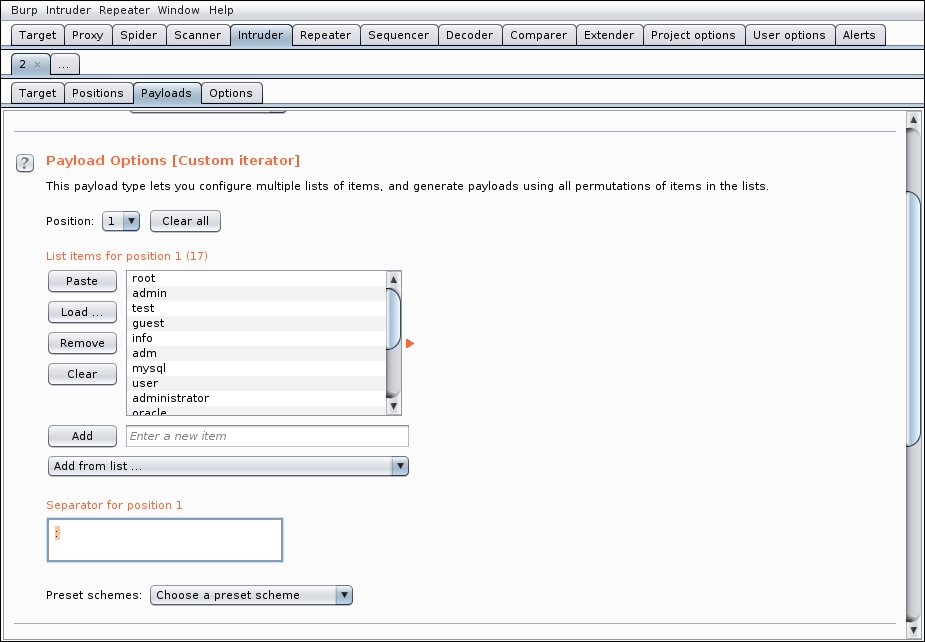Close Intruder attack tab 2

point(38,64)
